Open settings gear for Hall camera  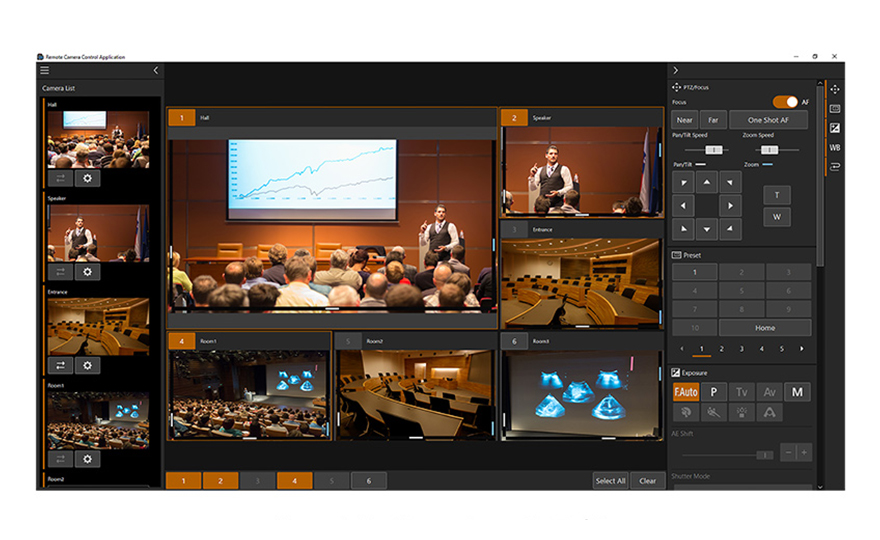87,178
